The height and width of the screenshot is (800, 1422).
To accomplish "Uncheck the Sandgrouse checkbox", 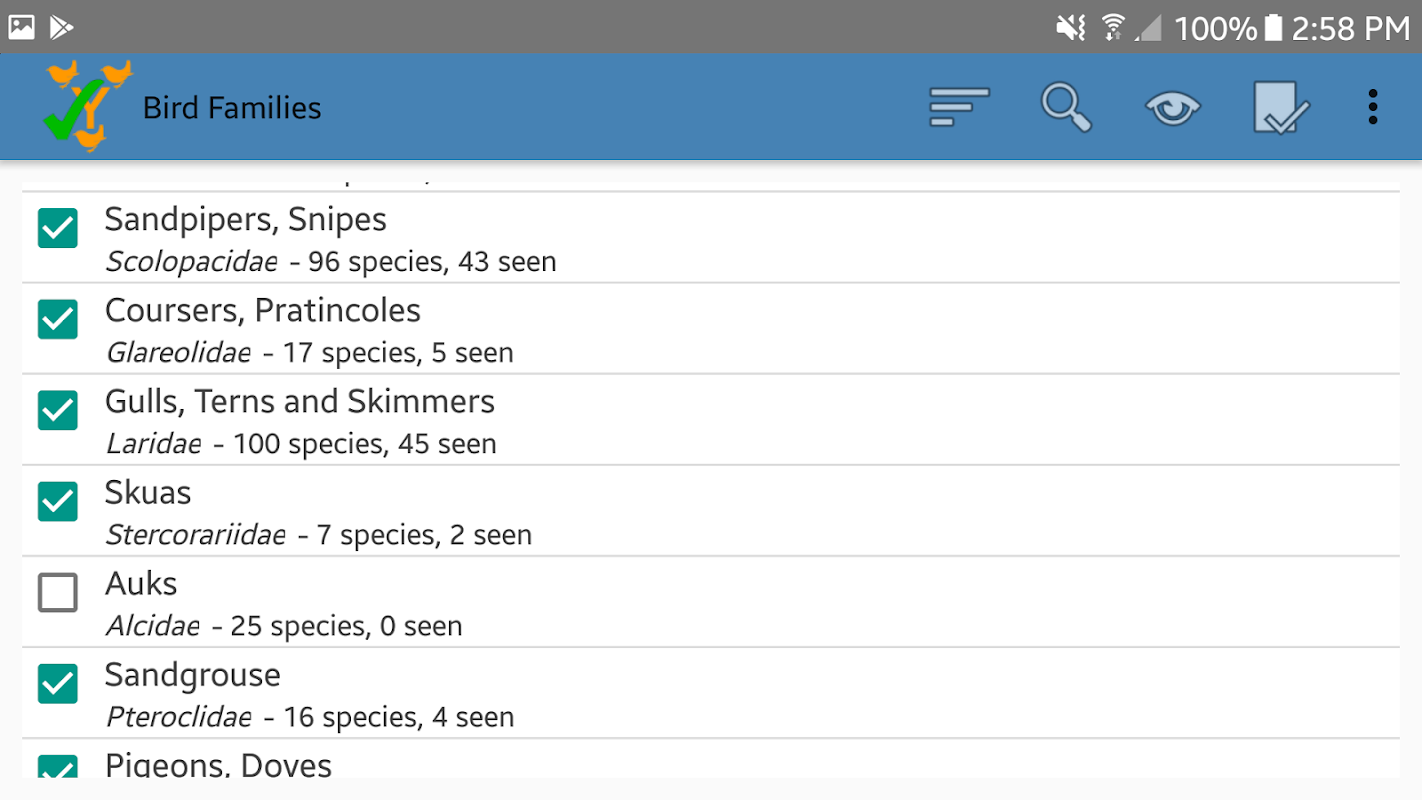I will tap(58, 683).
